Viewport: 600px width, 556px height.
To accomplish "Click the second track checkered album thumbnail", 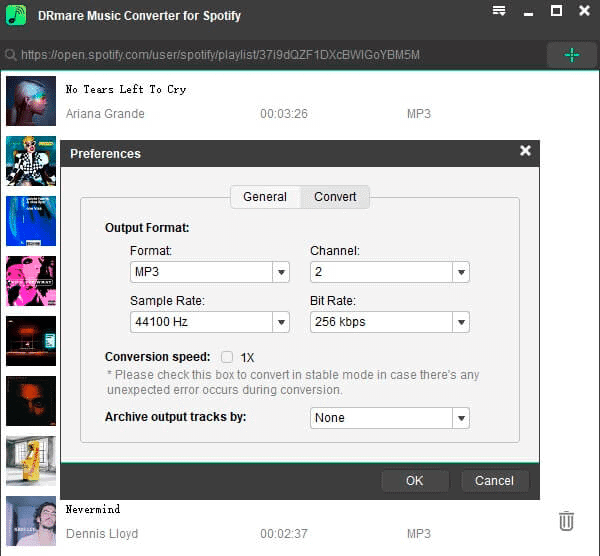I will 31,161.
